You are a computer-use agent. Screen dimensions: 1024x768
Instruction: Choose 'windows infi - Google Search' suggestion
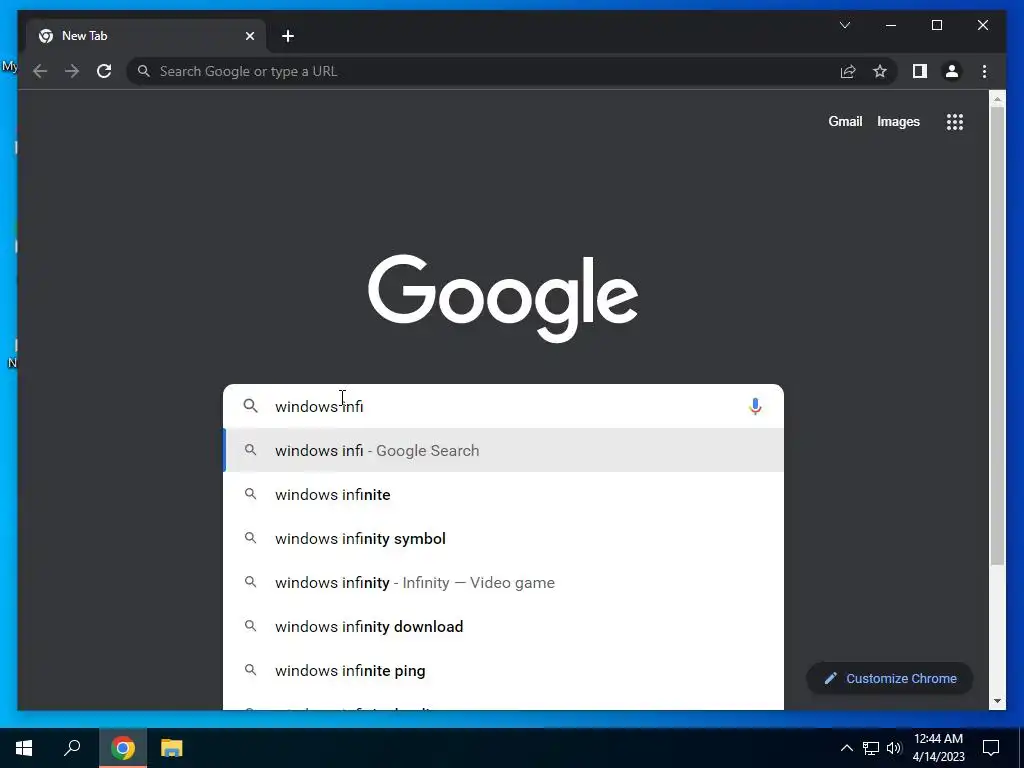tap(504, 450)
